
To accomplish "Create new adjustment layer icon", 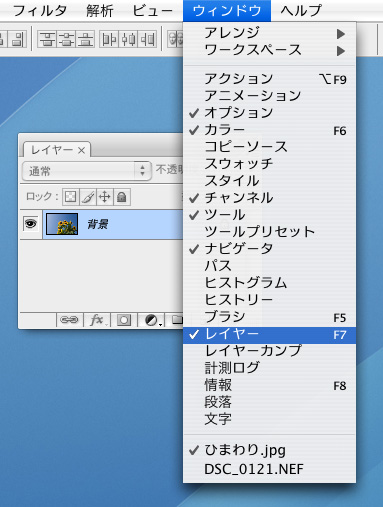I will click(152, 320).
